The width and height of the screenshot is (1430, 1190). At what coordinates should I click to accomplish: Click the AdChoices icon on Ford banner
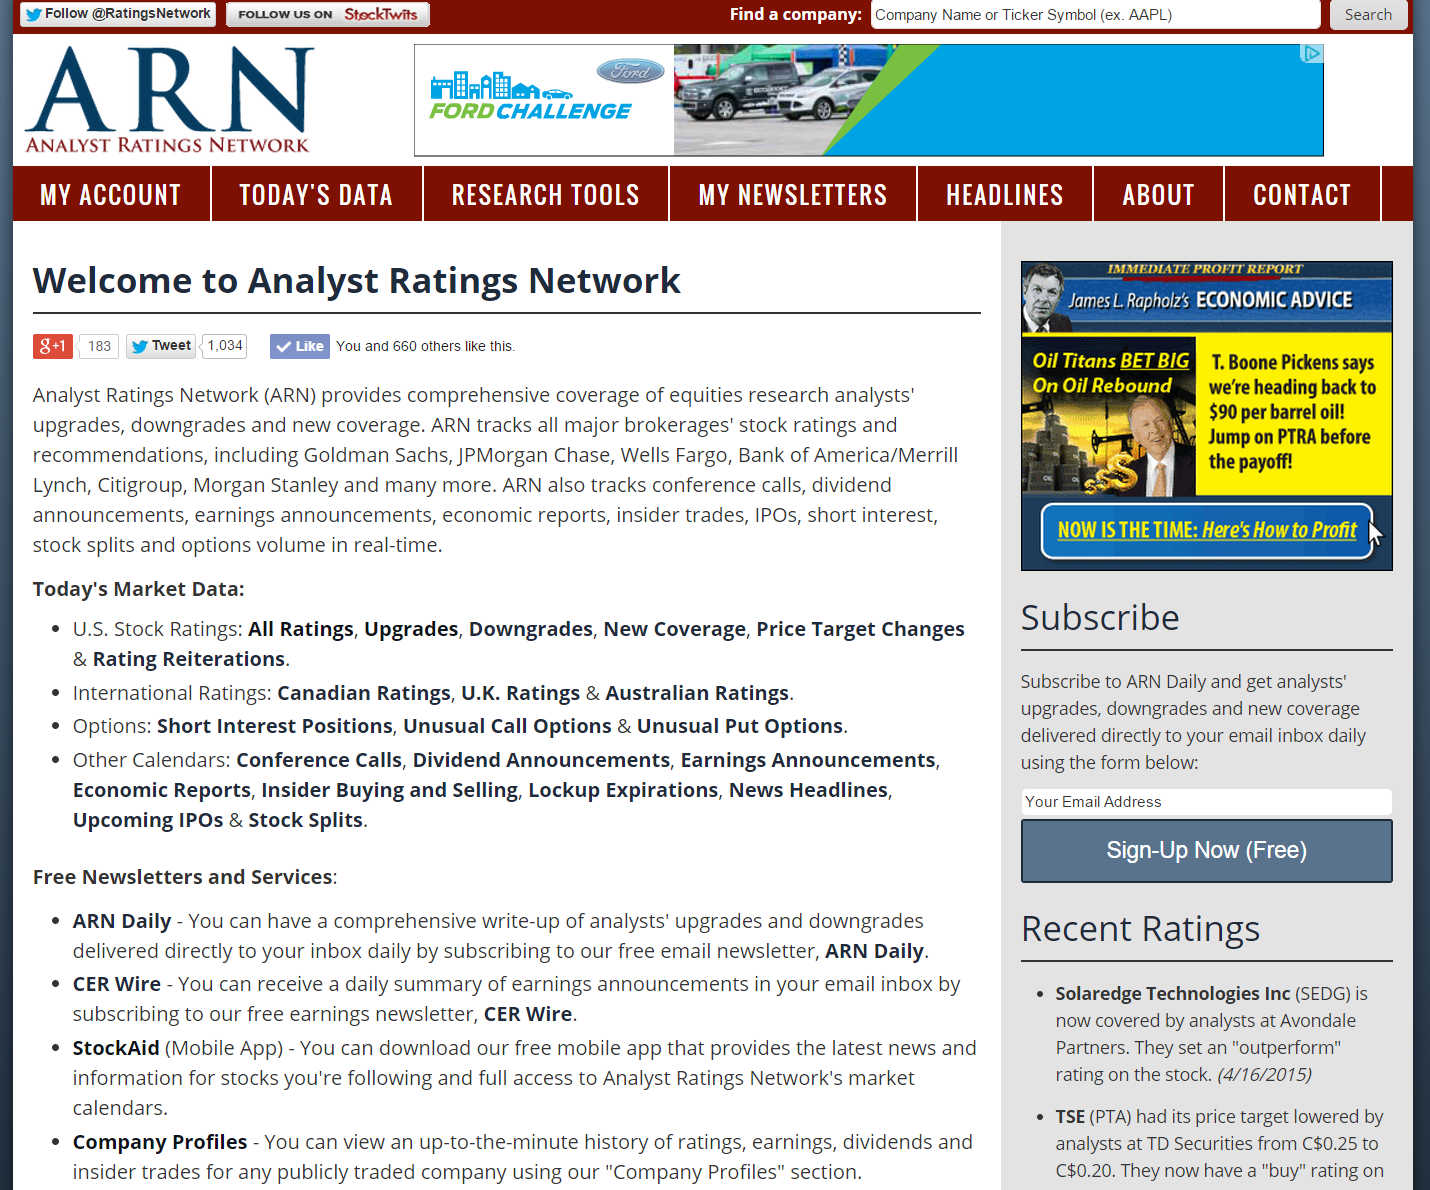tap(1312, 54)
